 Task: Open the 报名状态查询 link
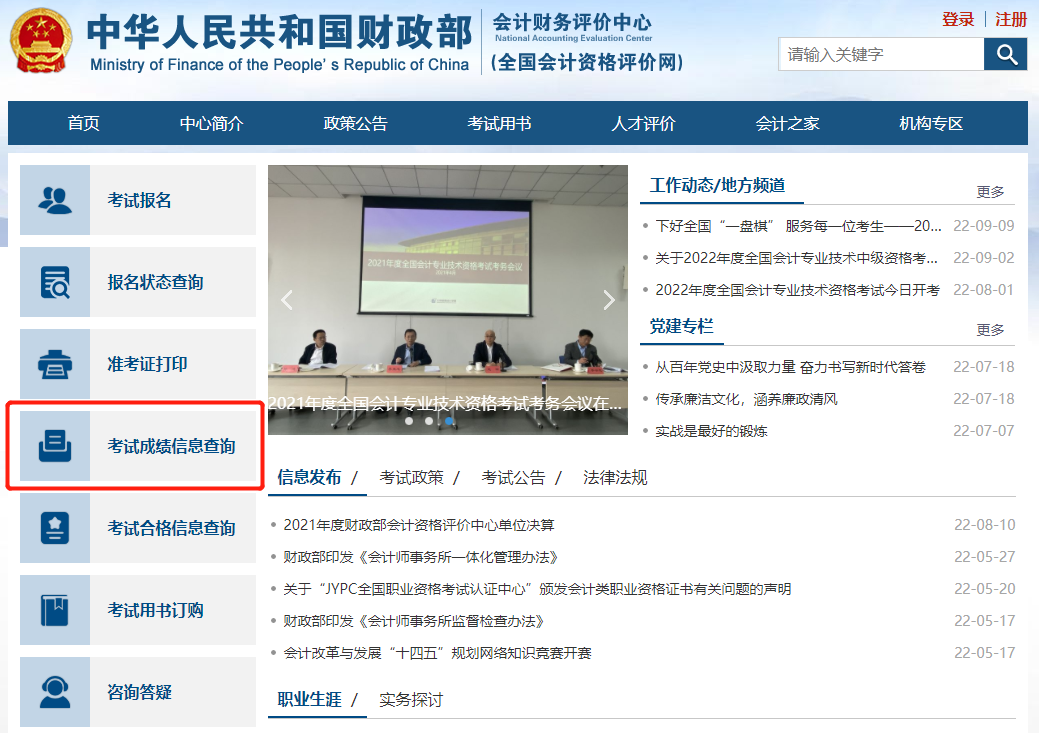click(x=155, y=282)
